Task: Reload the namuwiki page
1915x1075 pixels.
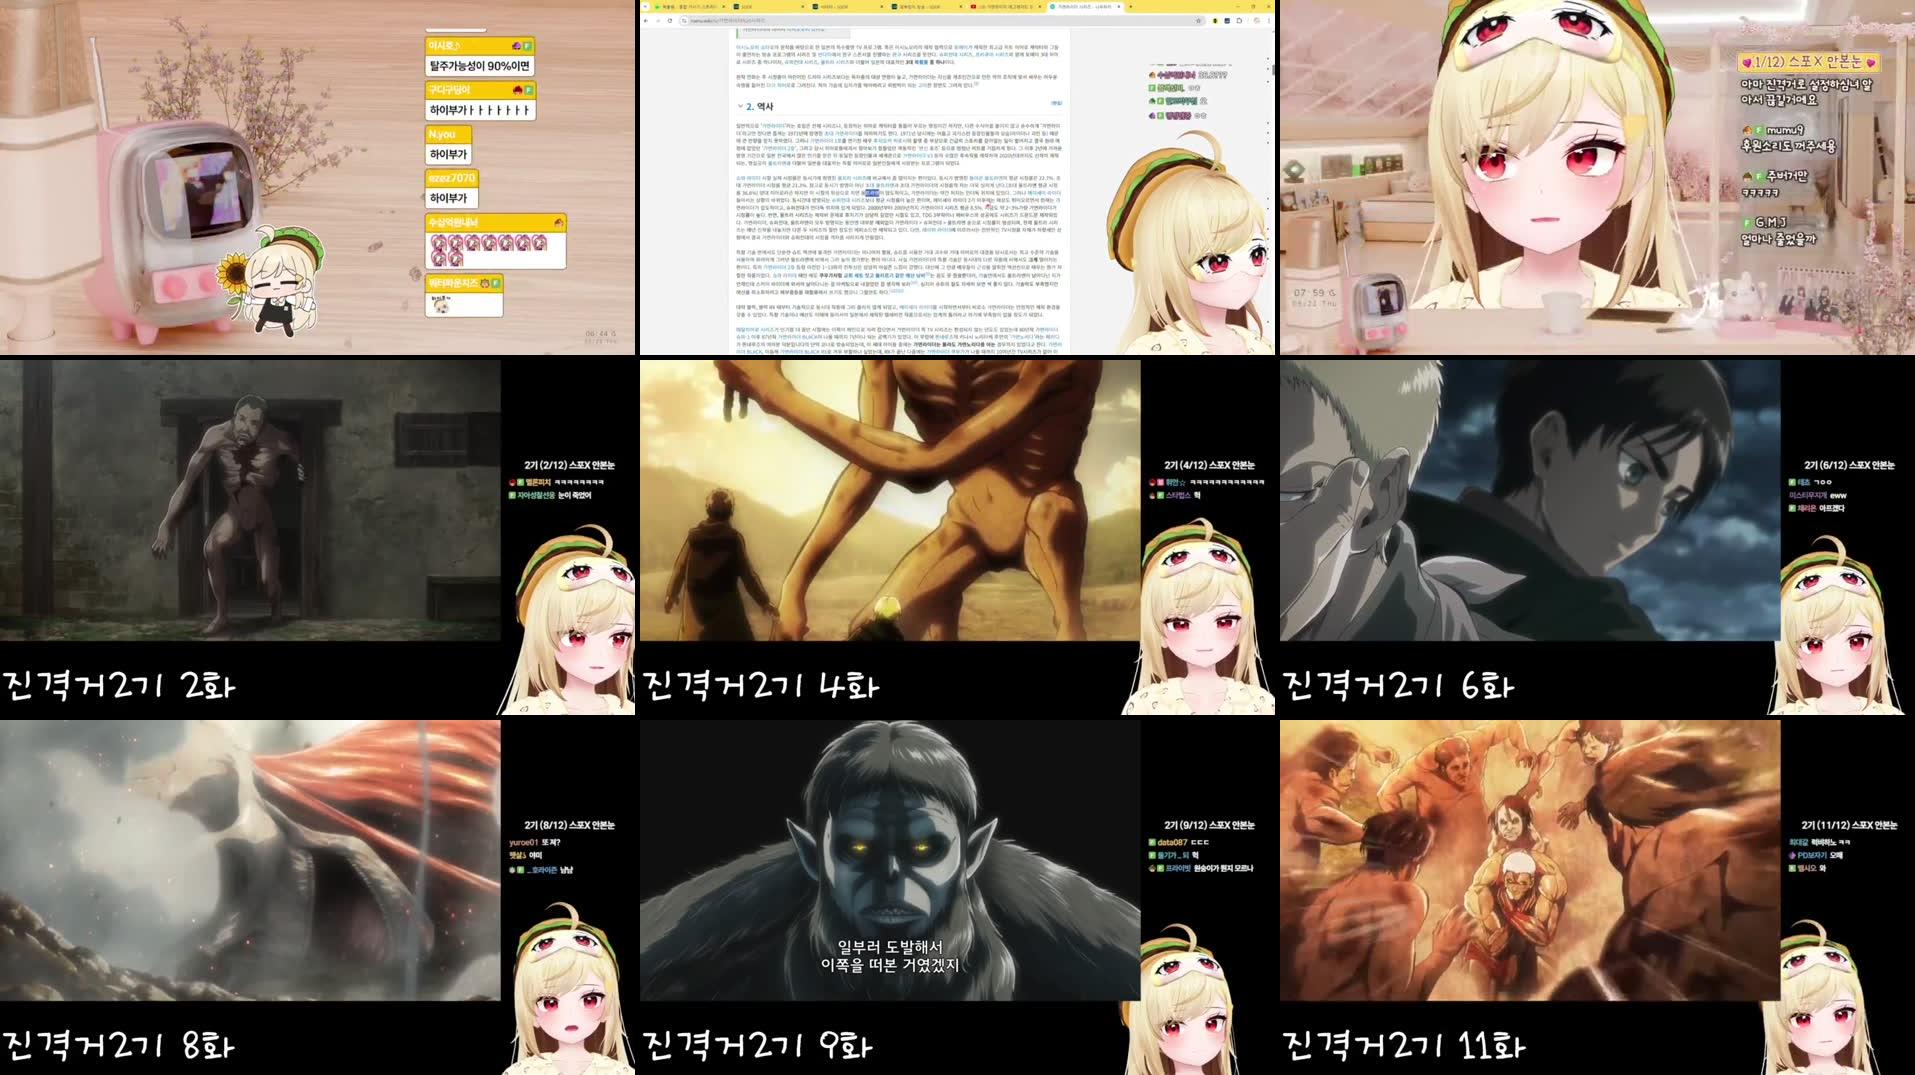Action: pyautogui.click(x=670, y=21)
